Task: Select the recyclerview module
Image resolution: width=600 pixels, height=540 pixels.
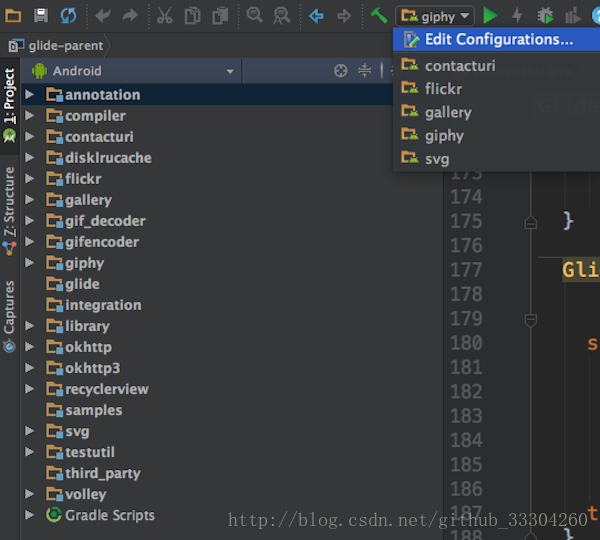Action: 106,389
